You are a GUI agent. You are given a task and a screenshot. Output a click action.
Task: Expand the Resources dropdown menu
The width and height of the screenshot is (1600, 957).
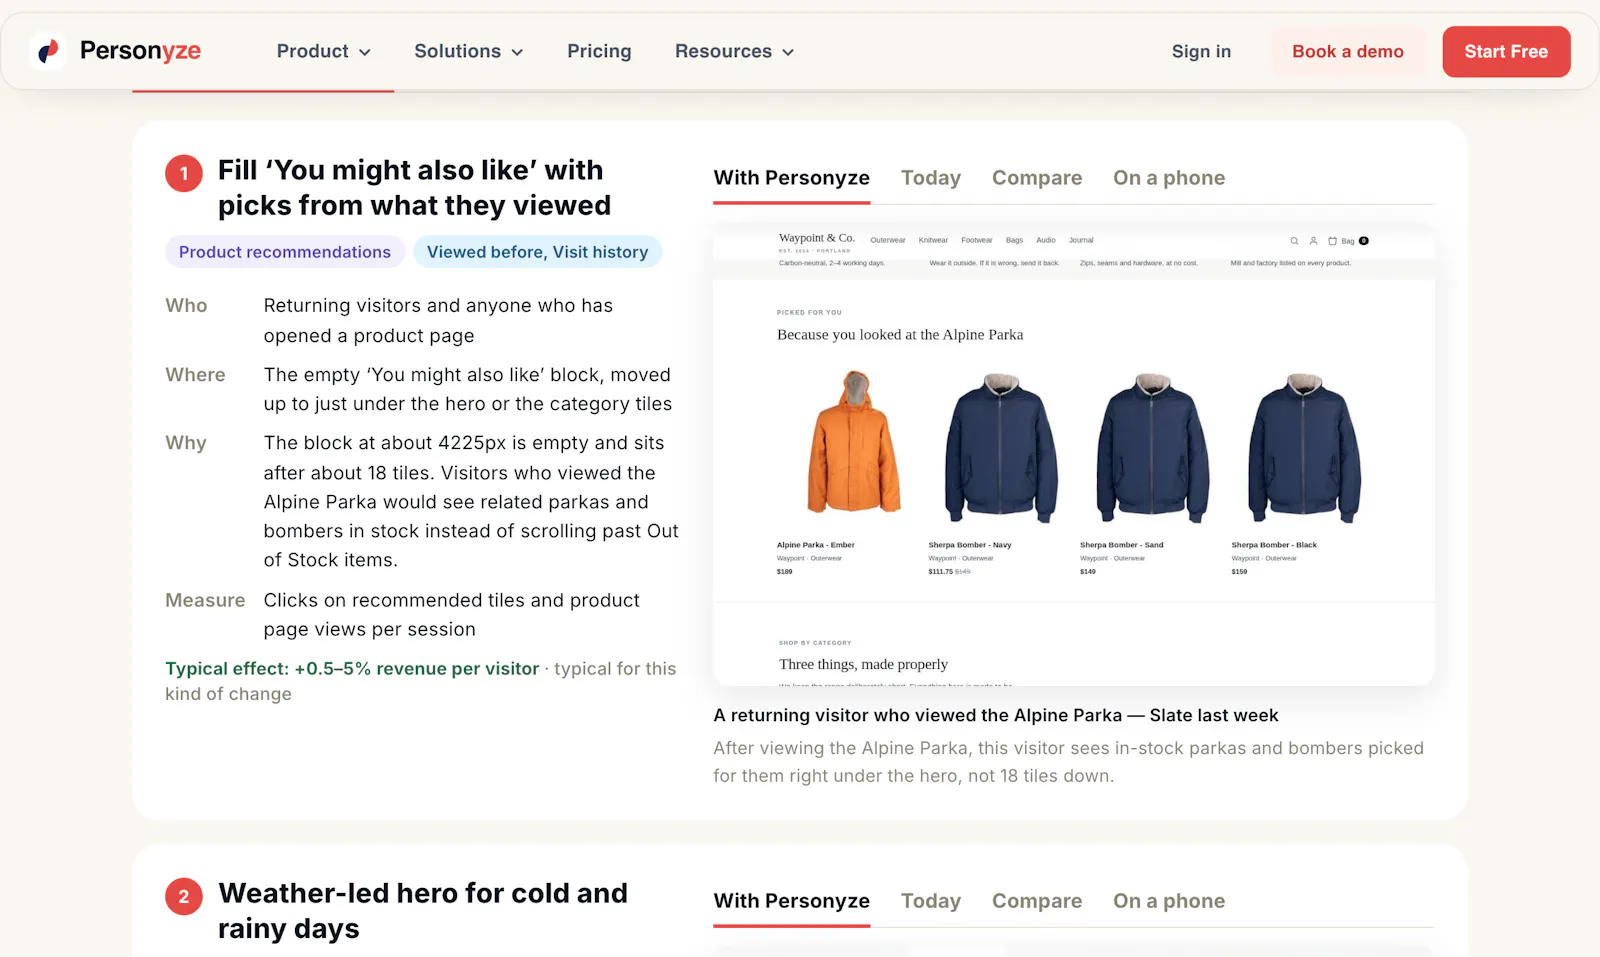click(735, 51)
